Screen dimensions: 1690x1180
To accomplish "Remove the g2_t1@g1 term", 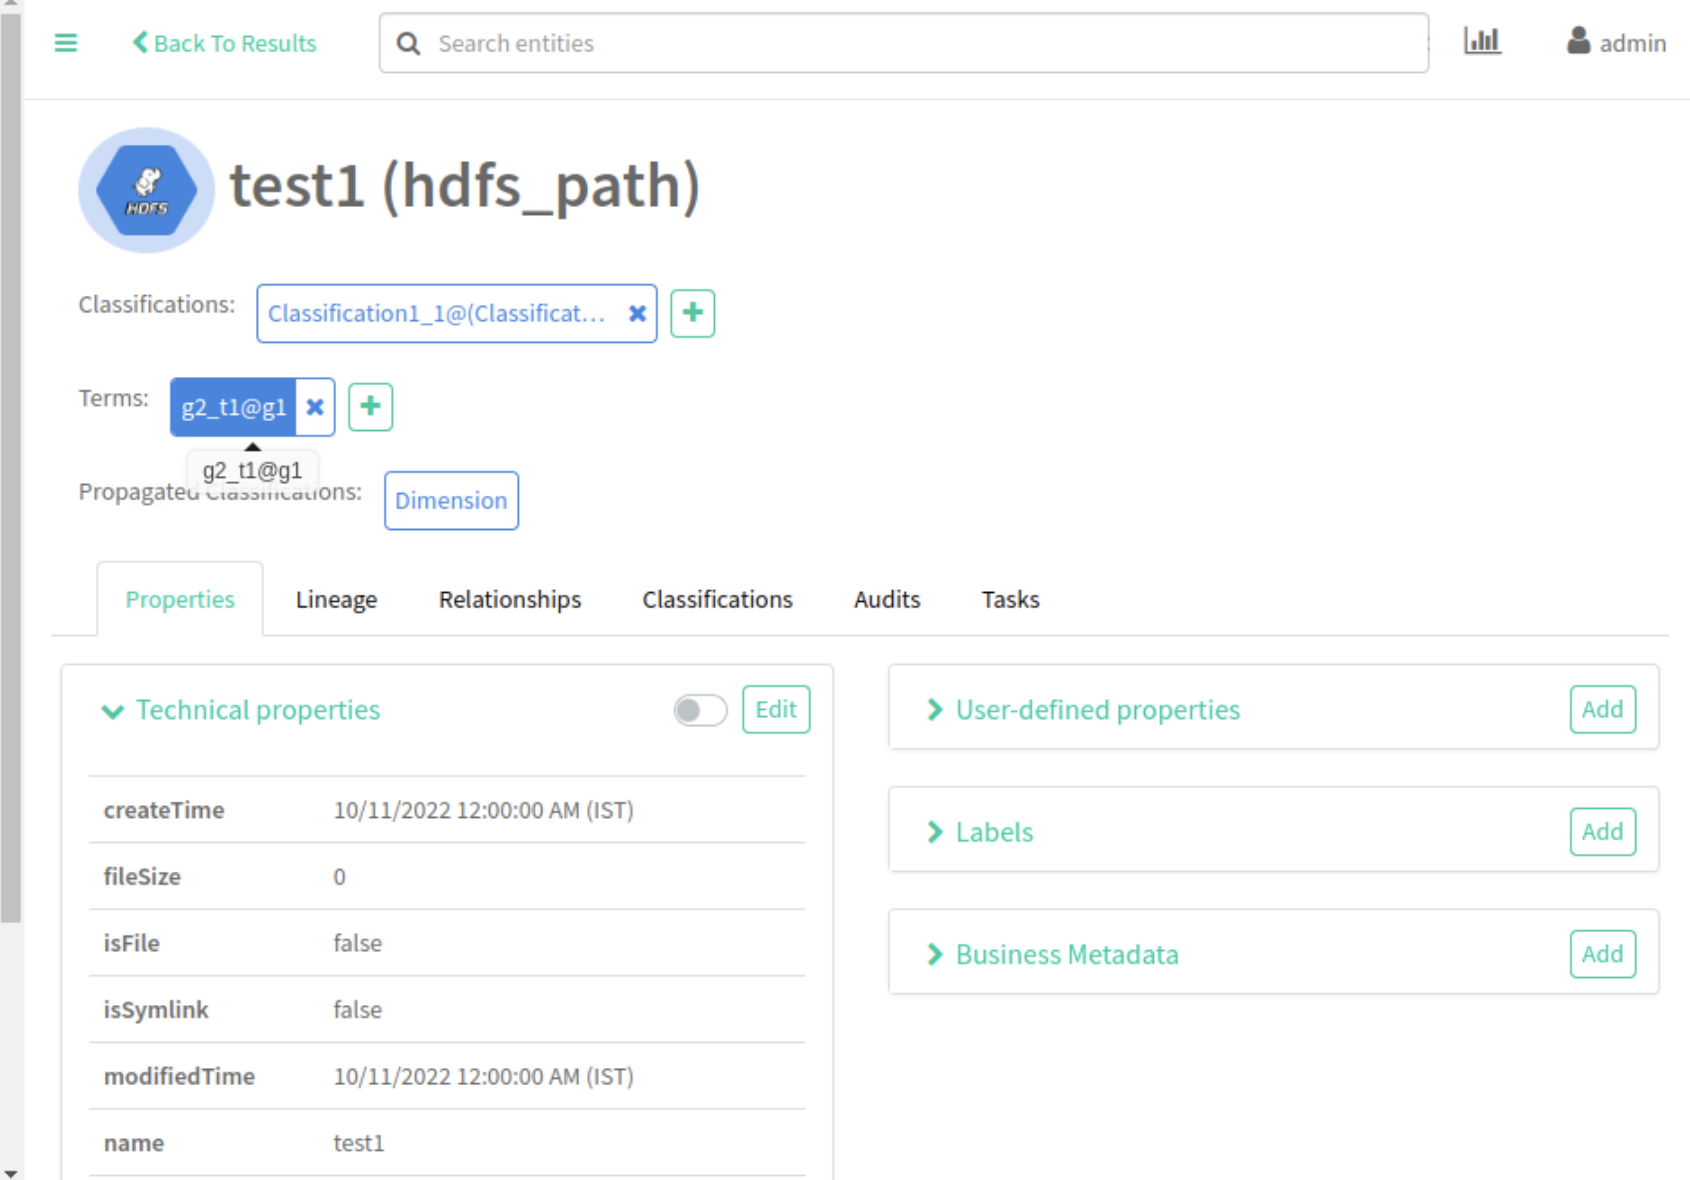I will click(315, 407).
